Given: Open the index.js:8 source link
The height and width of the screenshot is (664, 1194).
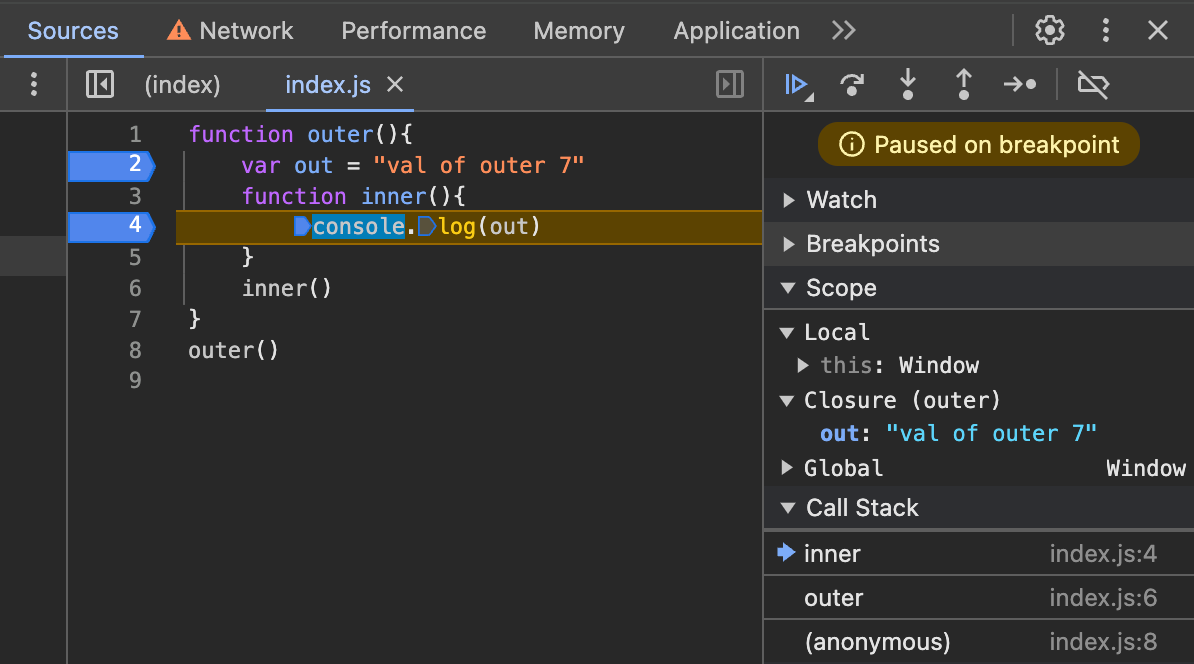Looking at the screenshot, I should coord(1103,641).
